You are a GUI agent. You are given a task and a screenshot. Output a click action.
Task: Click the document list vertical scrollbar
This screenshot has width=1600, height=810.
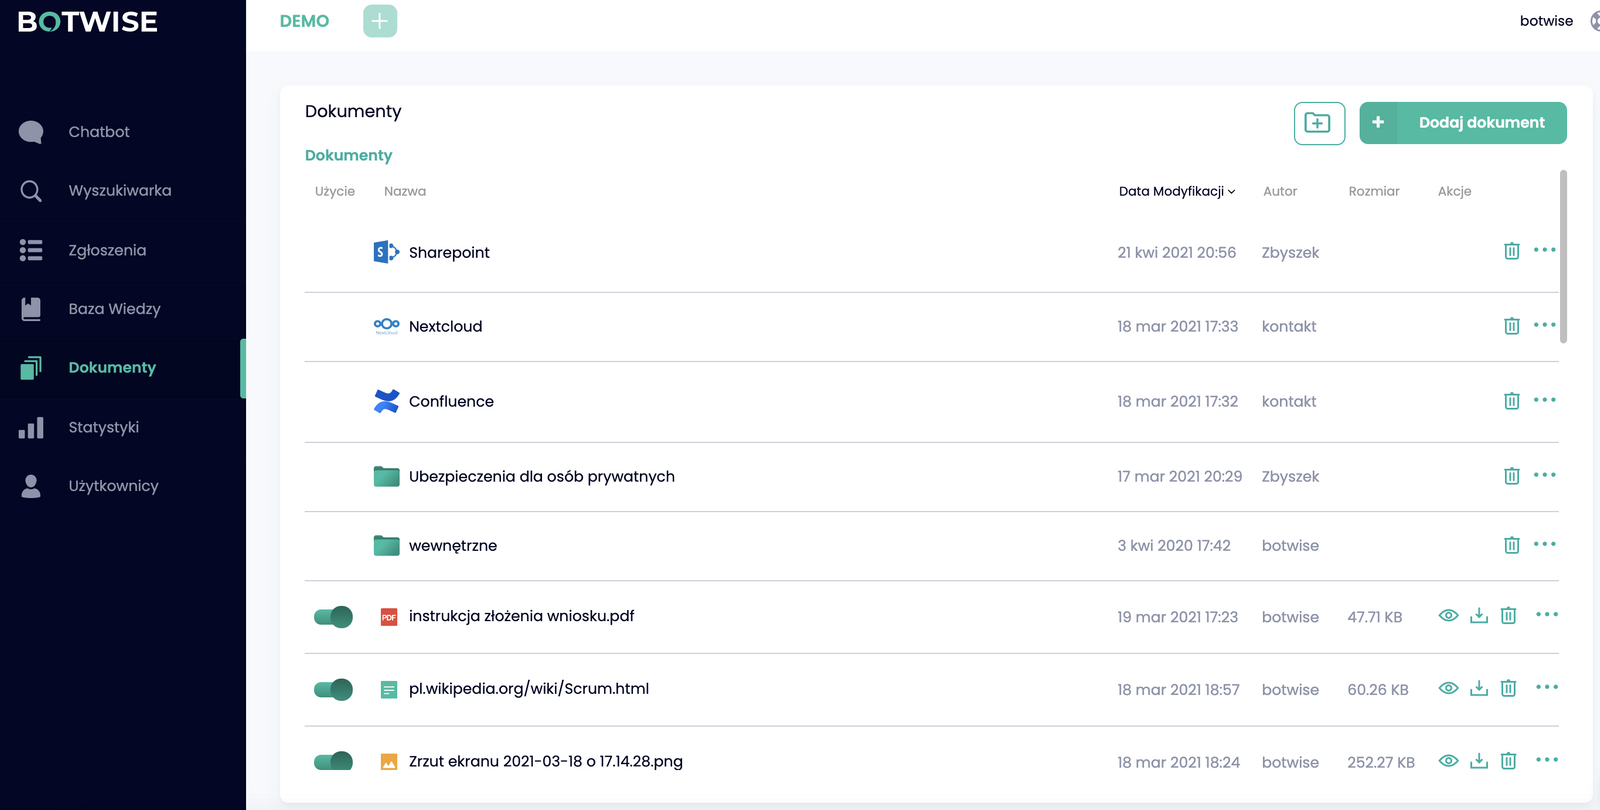coord(1563,256)
